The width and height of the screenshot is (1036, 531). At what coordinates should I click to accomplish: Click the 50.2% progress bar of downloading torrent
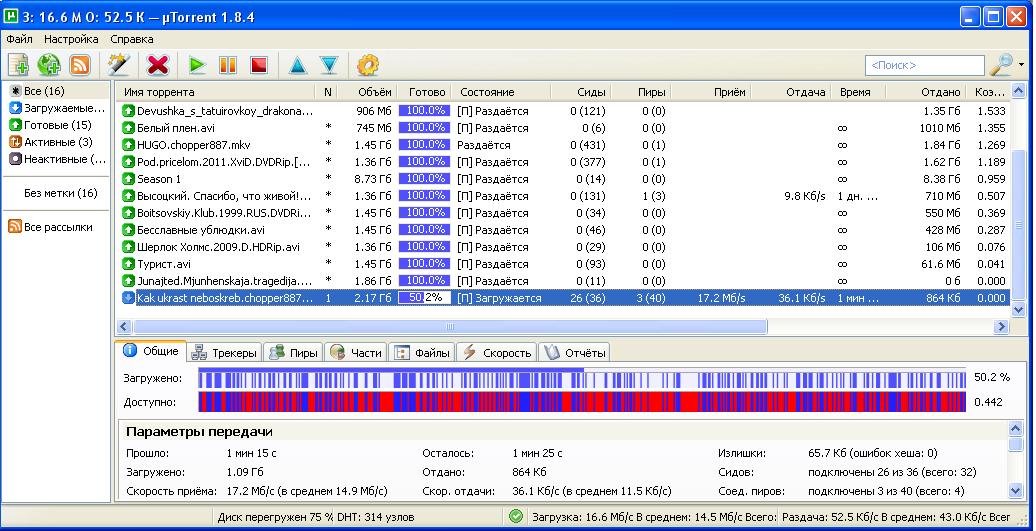pyautogui.click(x=424, y=298)
